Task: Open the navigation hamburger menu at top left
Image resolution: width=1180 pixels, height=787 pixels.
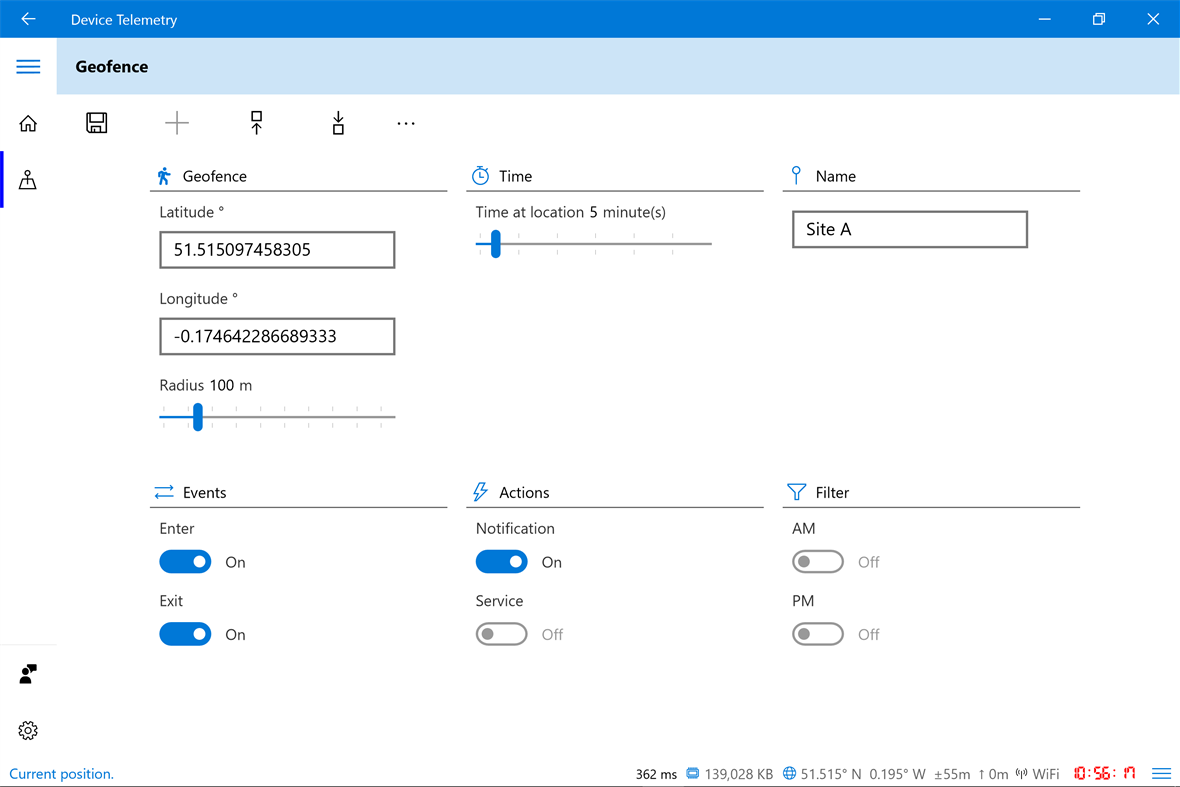Action: (x=28, y=66)
